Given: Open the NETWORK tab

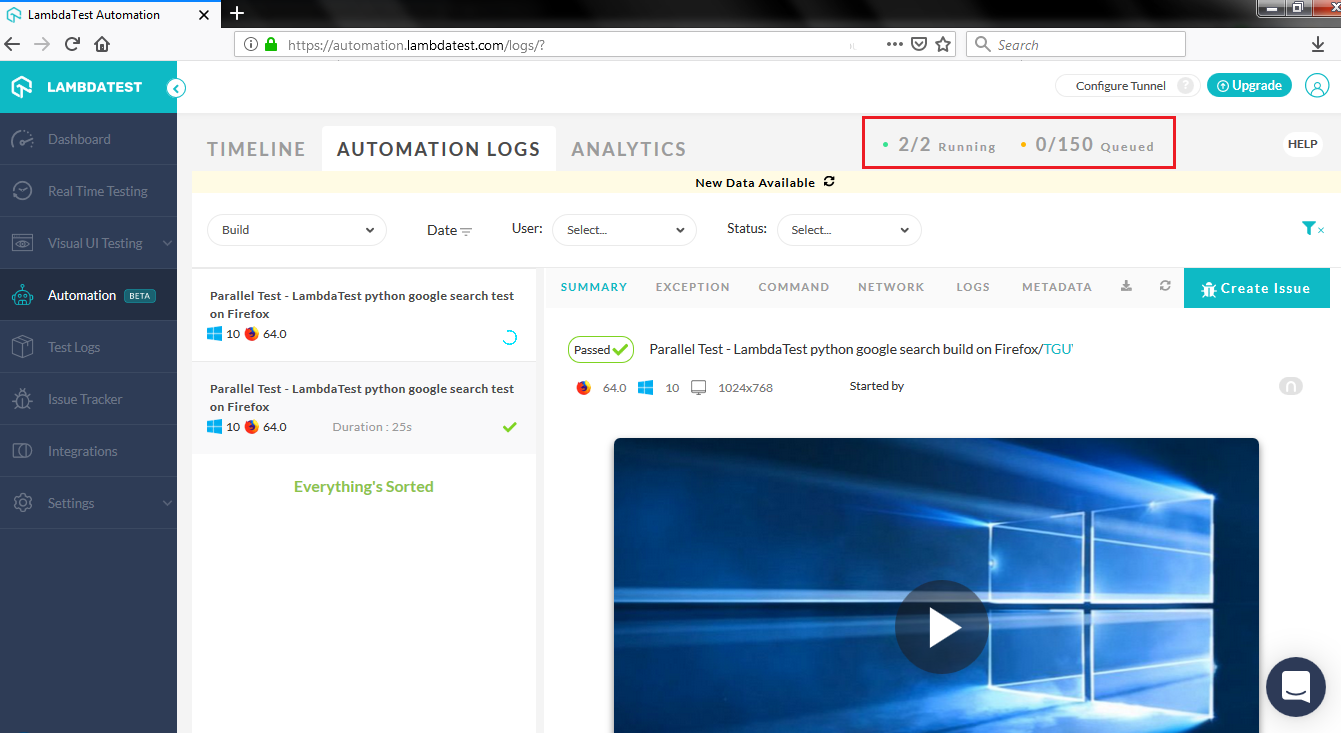Looking at the screenshot, I should click(891, 287).
